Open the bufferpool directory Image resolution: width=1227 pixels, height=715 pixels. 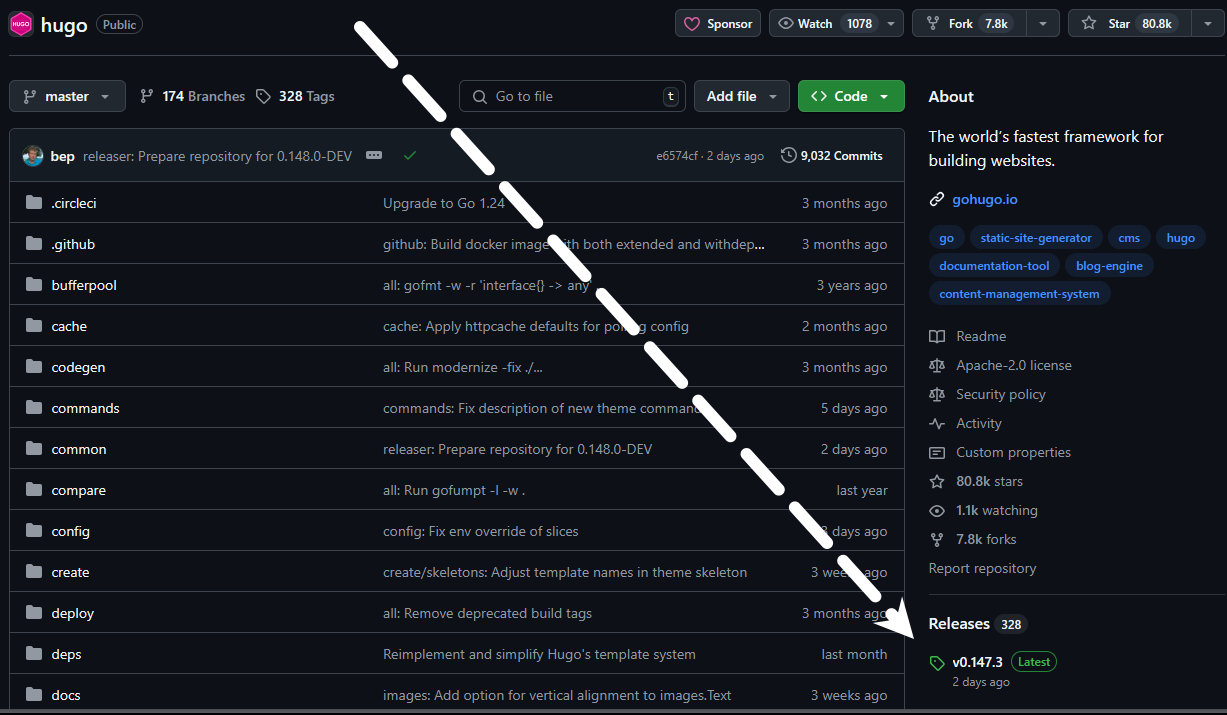coord(84,285)
